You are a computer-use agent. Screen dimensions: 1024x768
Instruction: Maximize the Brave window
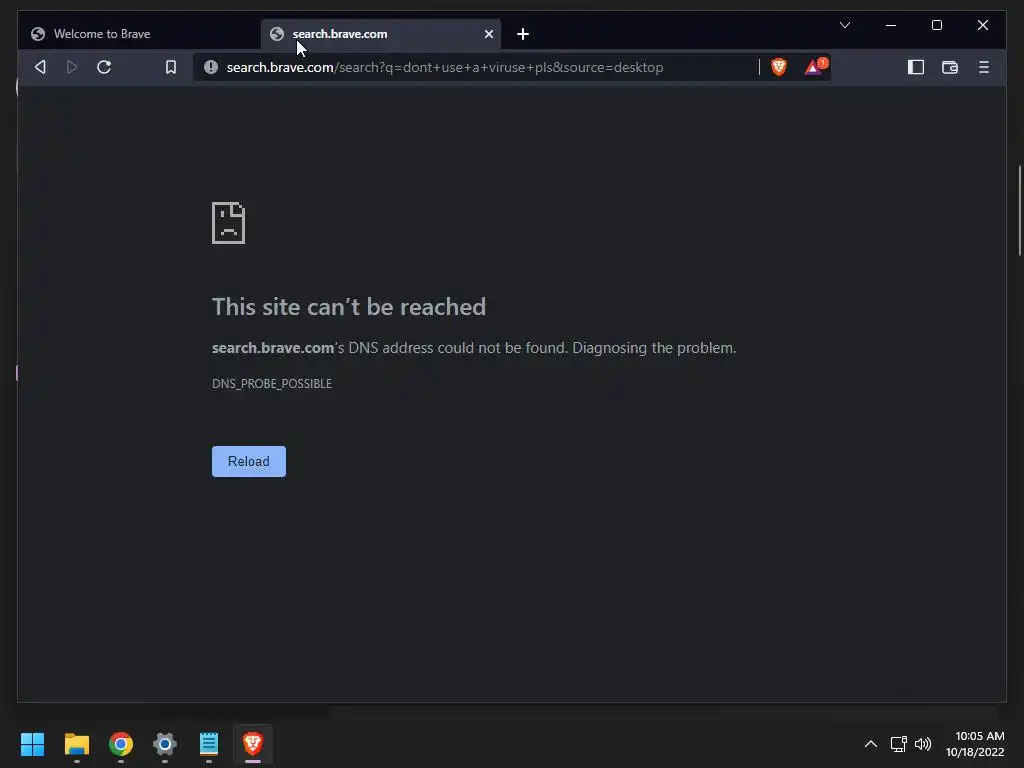coord(936,25)
